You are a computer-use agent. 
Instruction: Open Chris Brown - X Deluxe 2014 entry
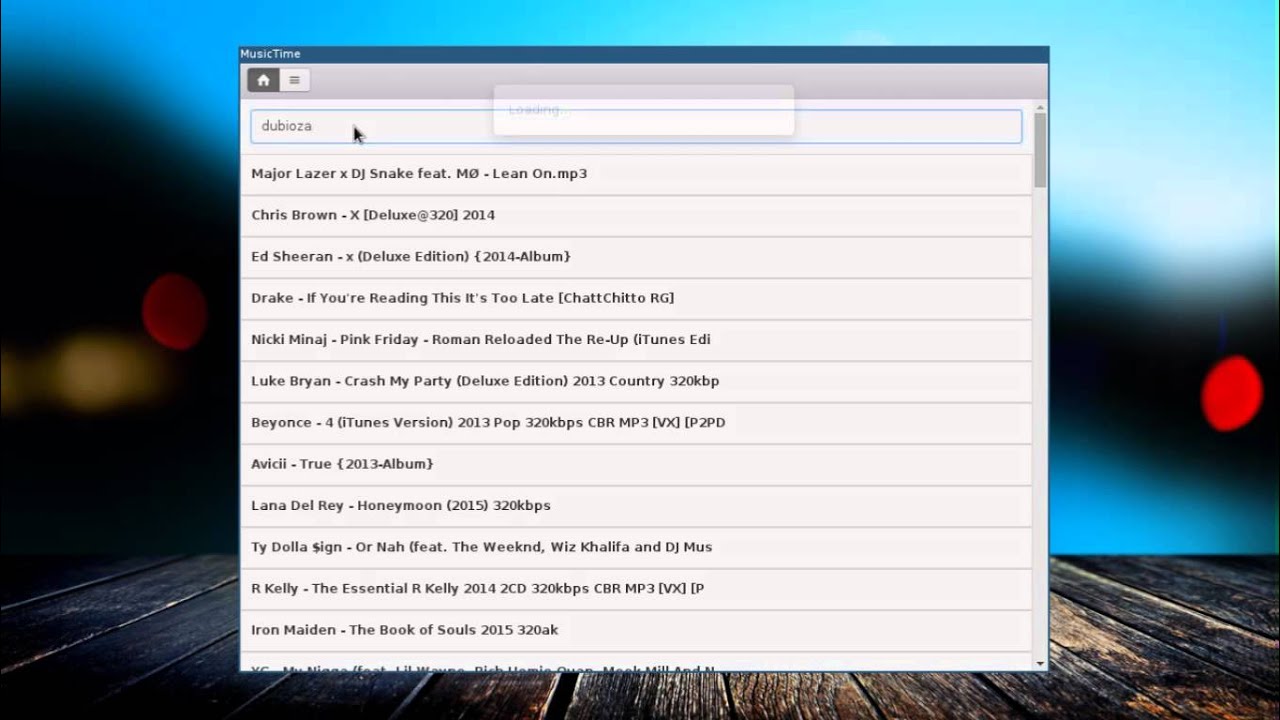click(x=636, y=216)
